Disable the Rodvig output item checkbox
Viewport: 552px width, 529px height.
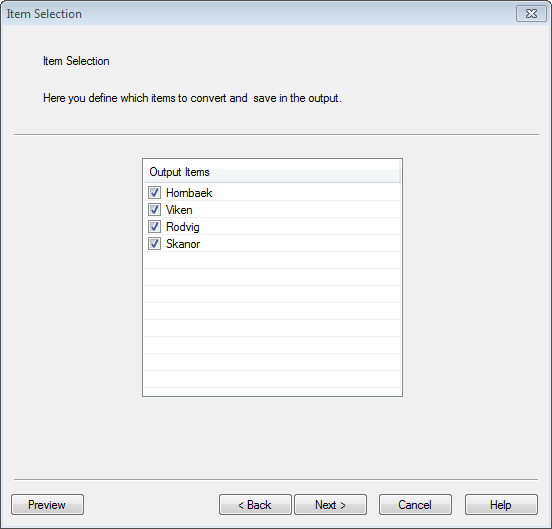point(154,226)
